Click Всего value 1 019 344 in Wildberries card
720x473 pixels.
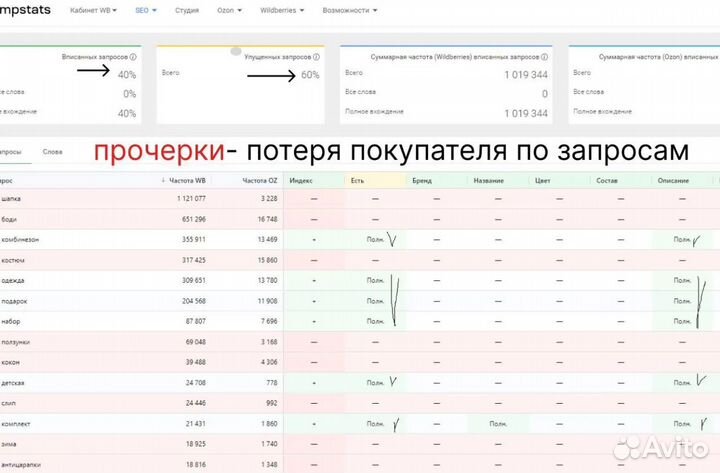tap(526, 74)
